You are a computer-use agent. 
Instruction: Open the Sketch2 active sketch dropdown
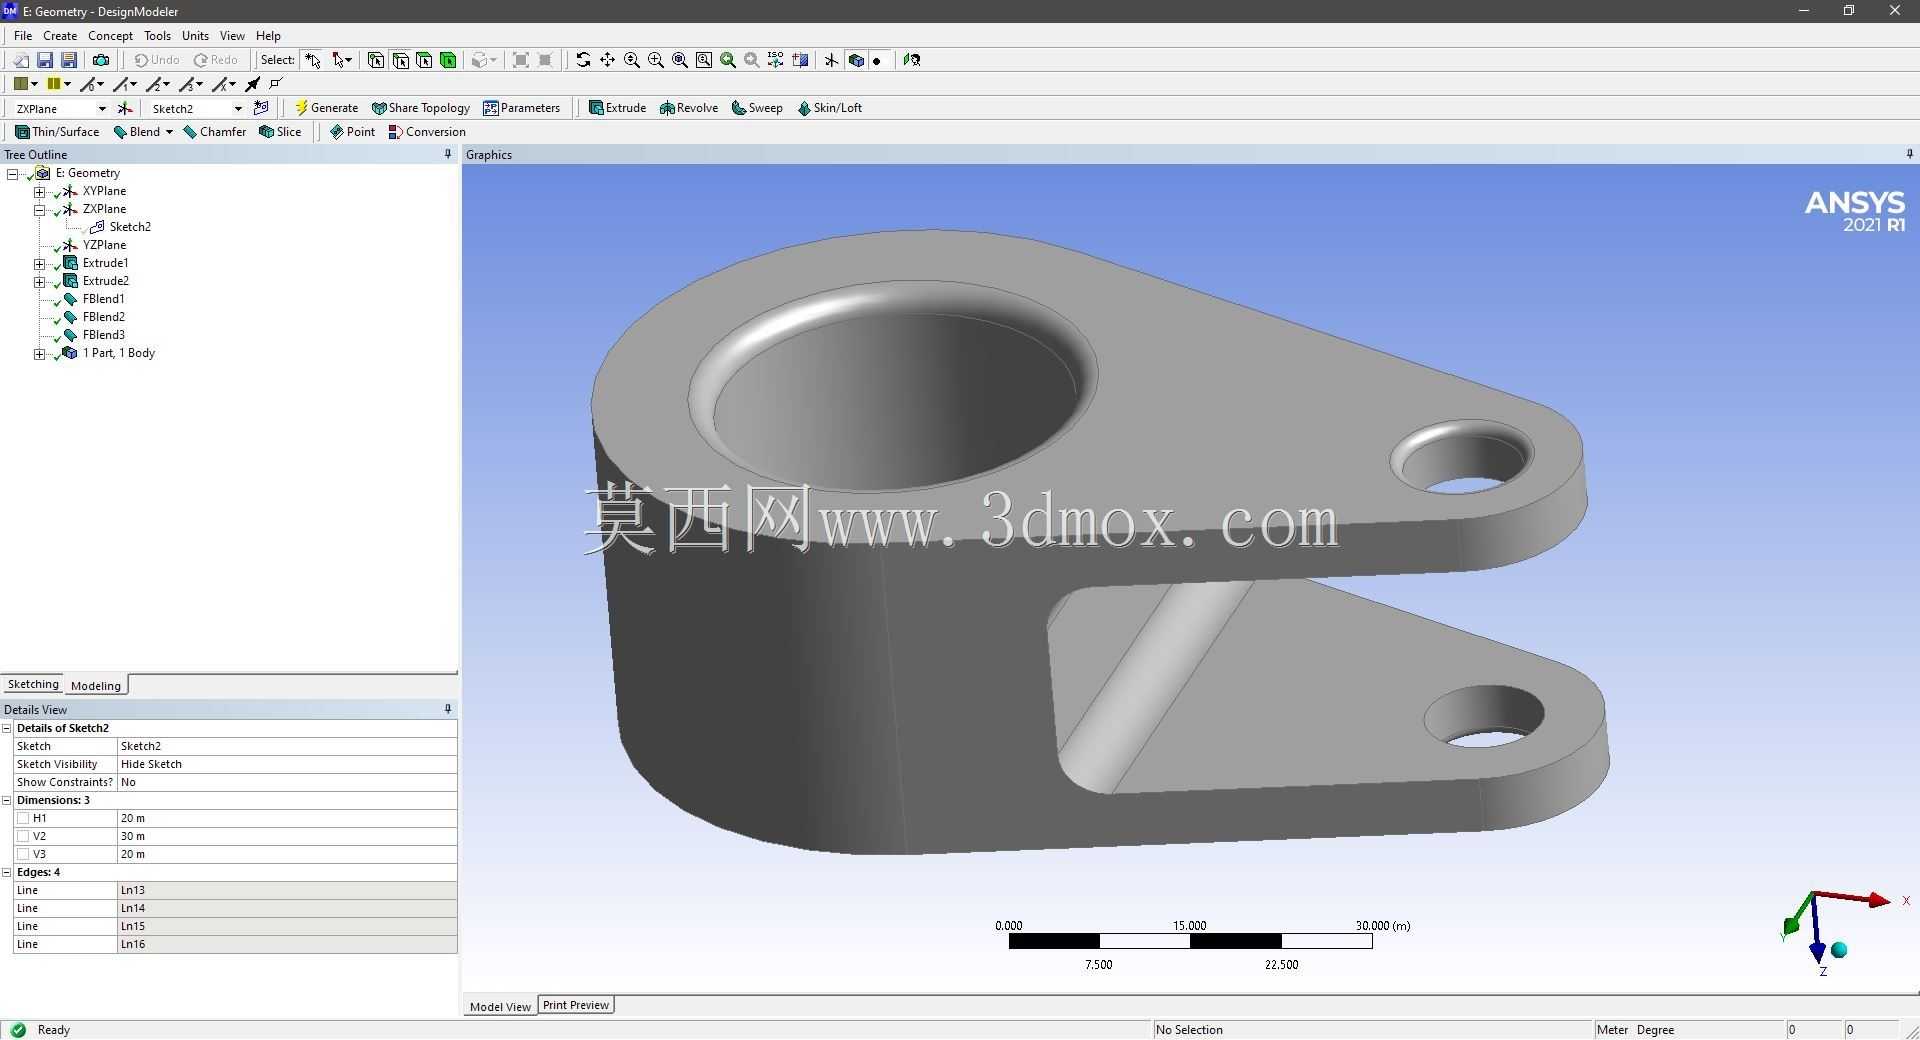[x=238, y=109]
